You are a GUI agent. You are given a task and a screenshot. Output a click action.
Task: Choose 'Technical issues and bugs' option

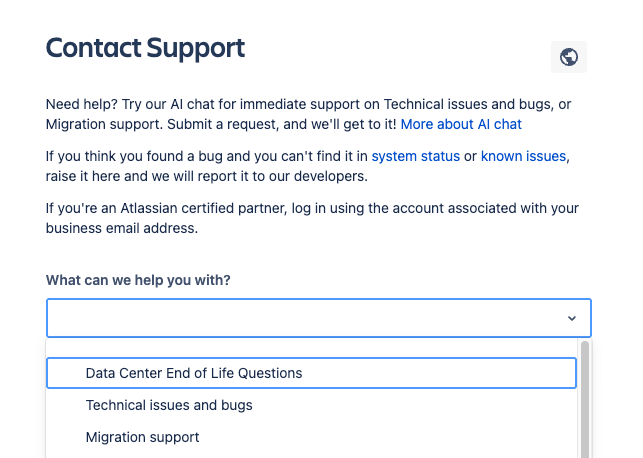point(169,405)
